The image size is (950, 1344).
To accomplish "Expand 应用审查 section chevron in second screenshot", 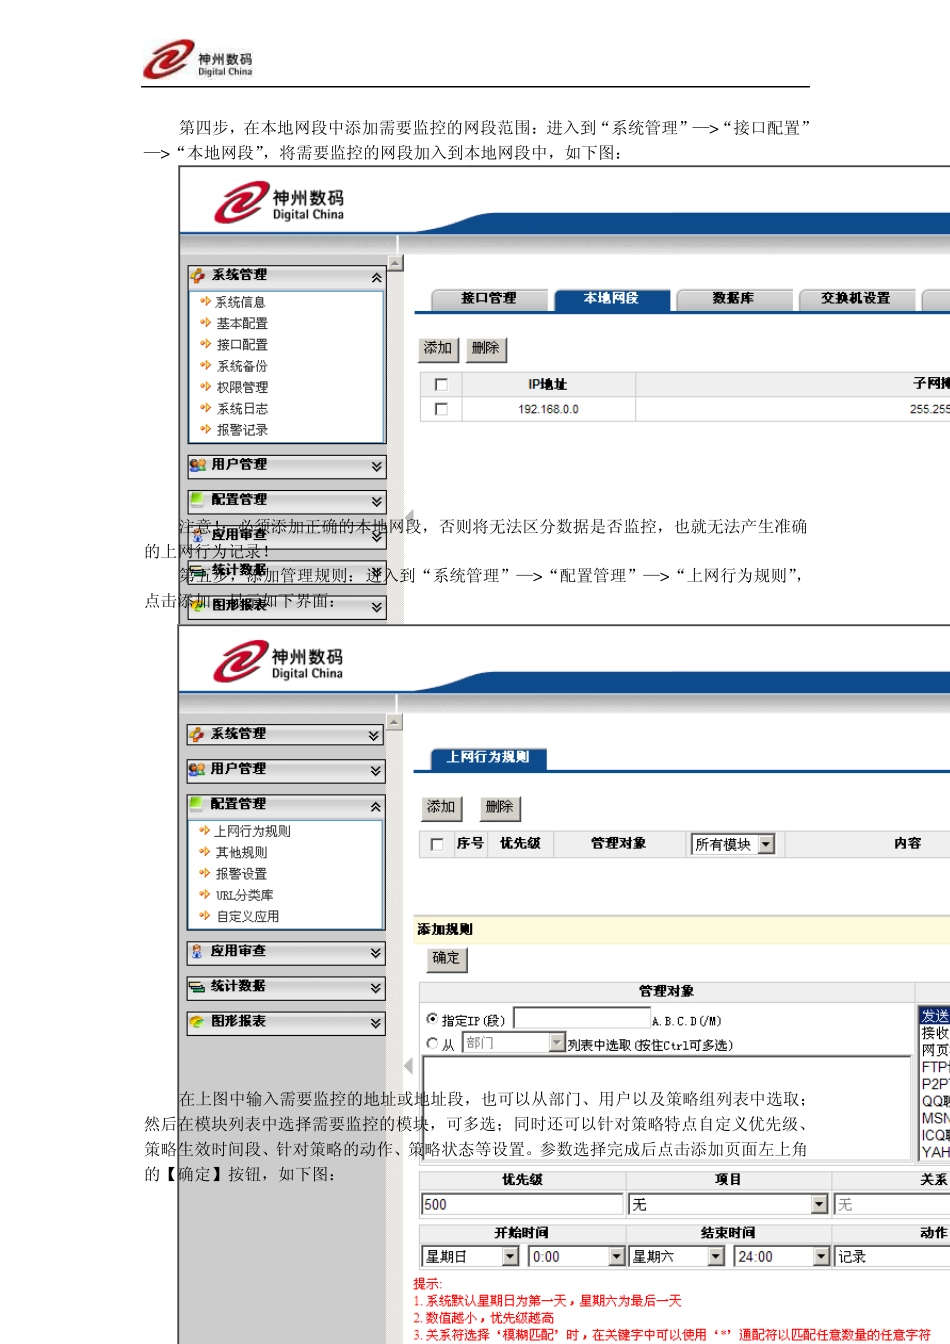I will point(375,953).
